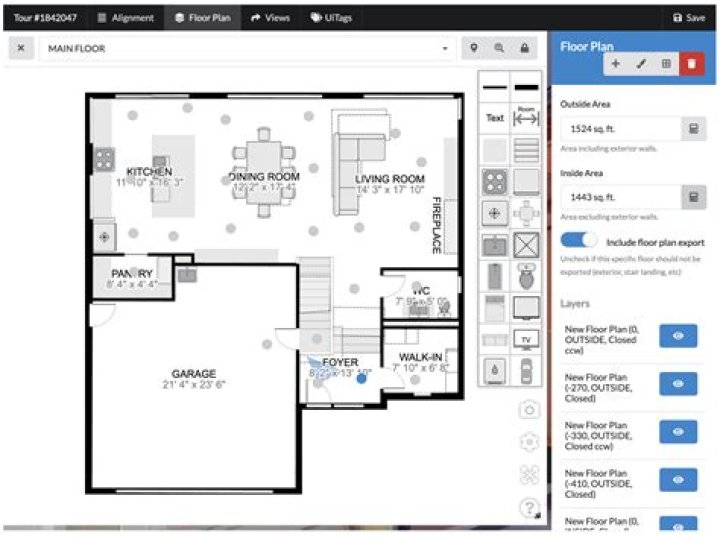The image size is (720, 539).
Task: Add the screen item labeled TV
Action: pos(526,340)
